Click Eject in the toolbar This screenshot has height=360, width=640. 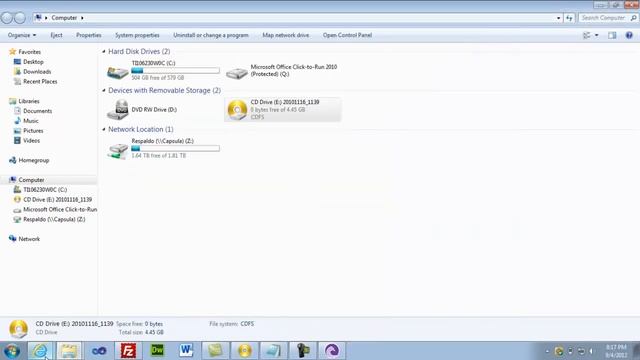click(x=56, y=35)
